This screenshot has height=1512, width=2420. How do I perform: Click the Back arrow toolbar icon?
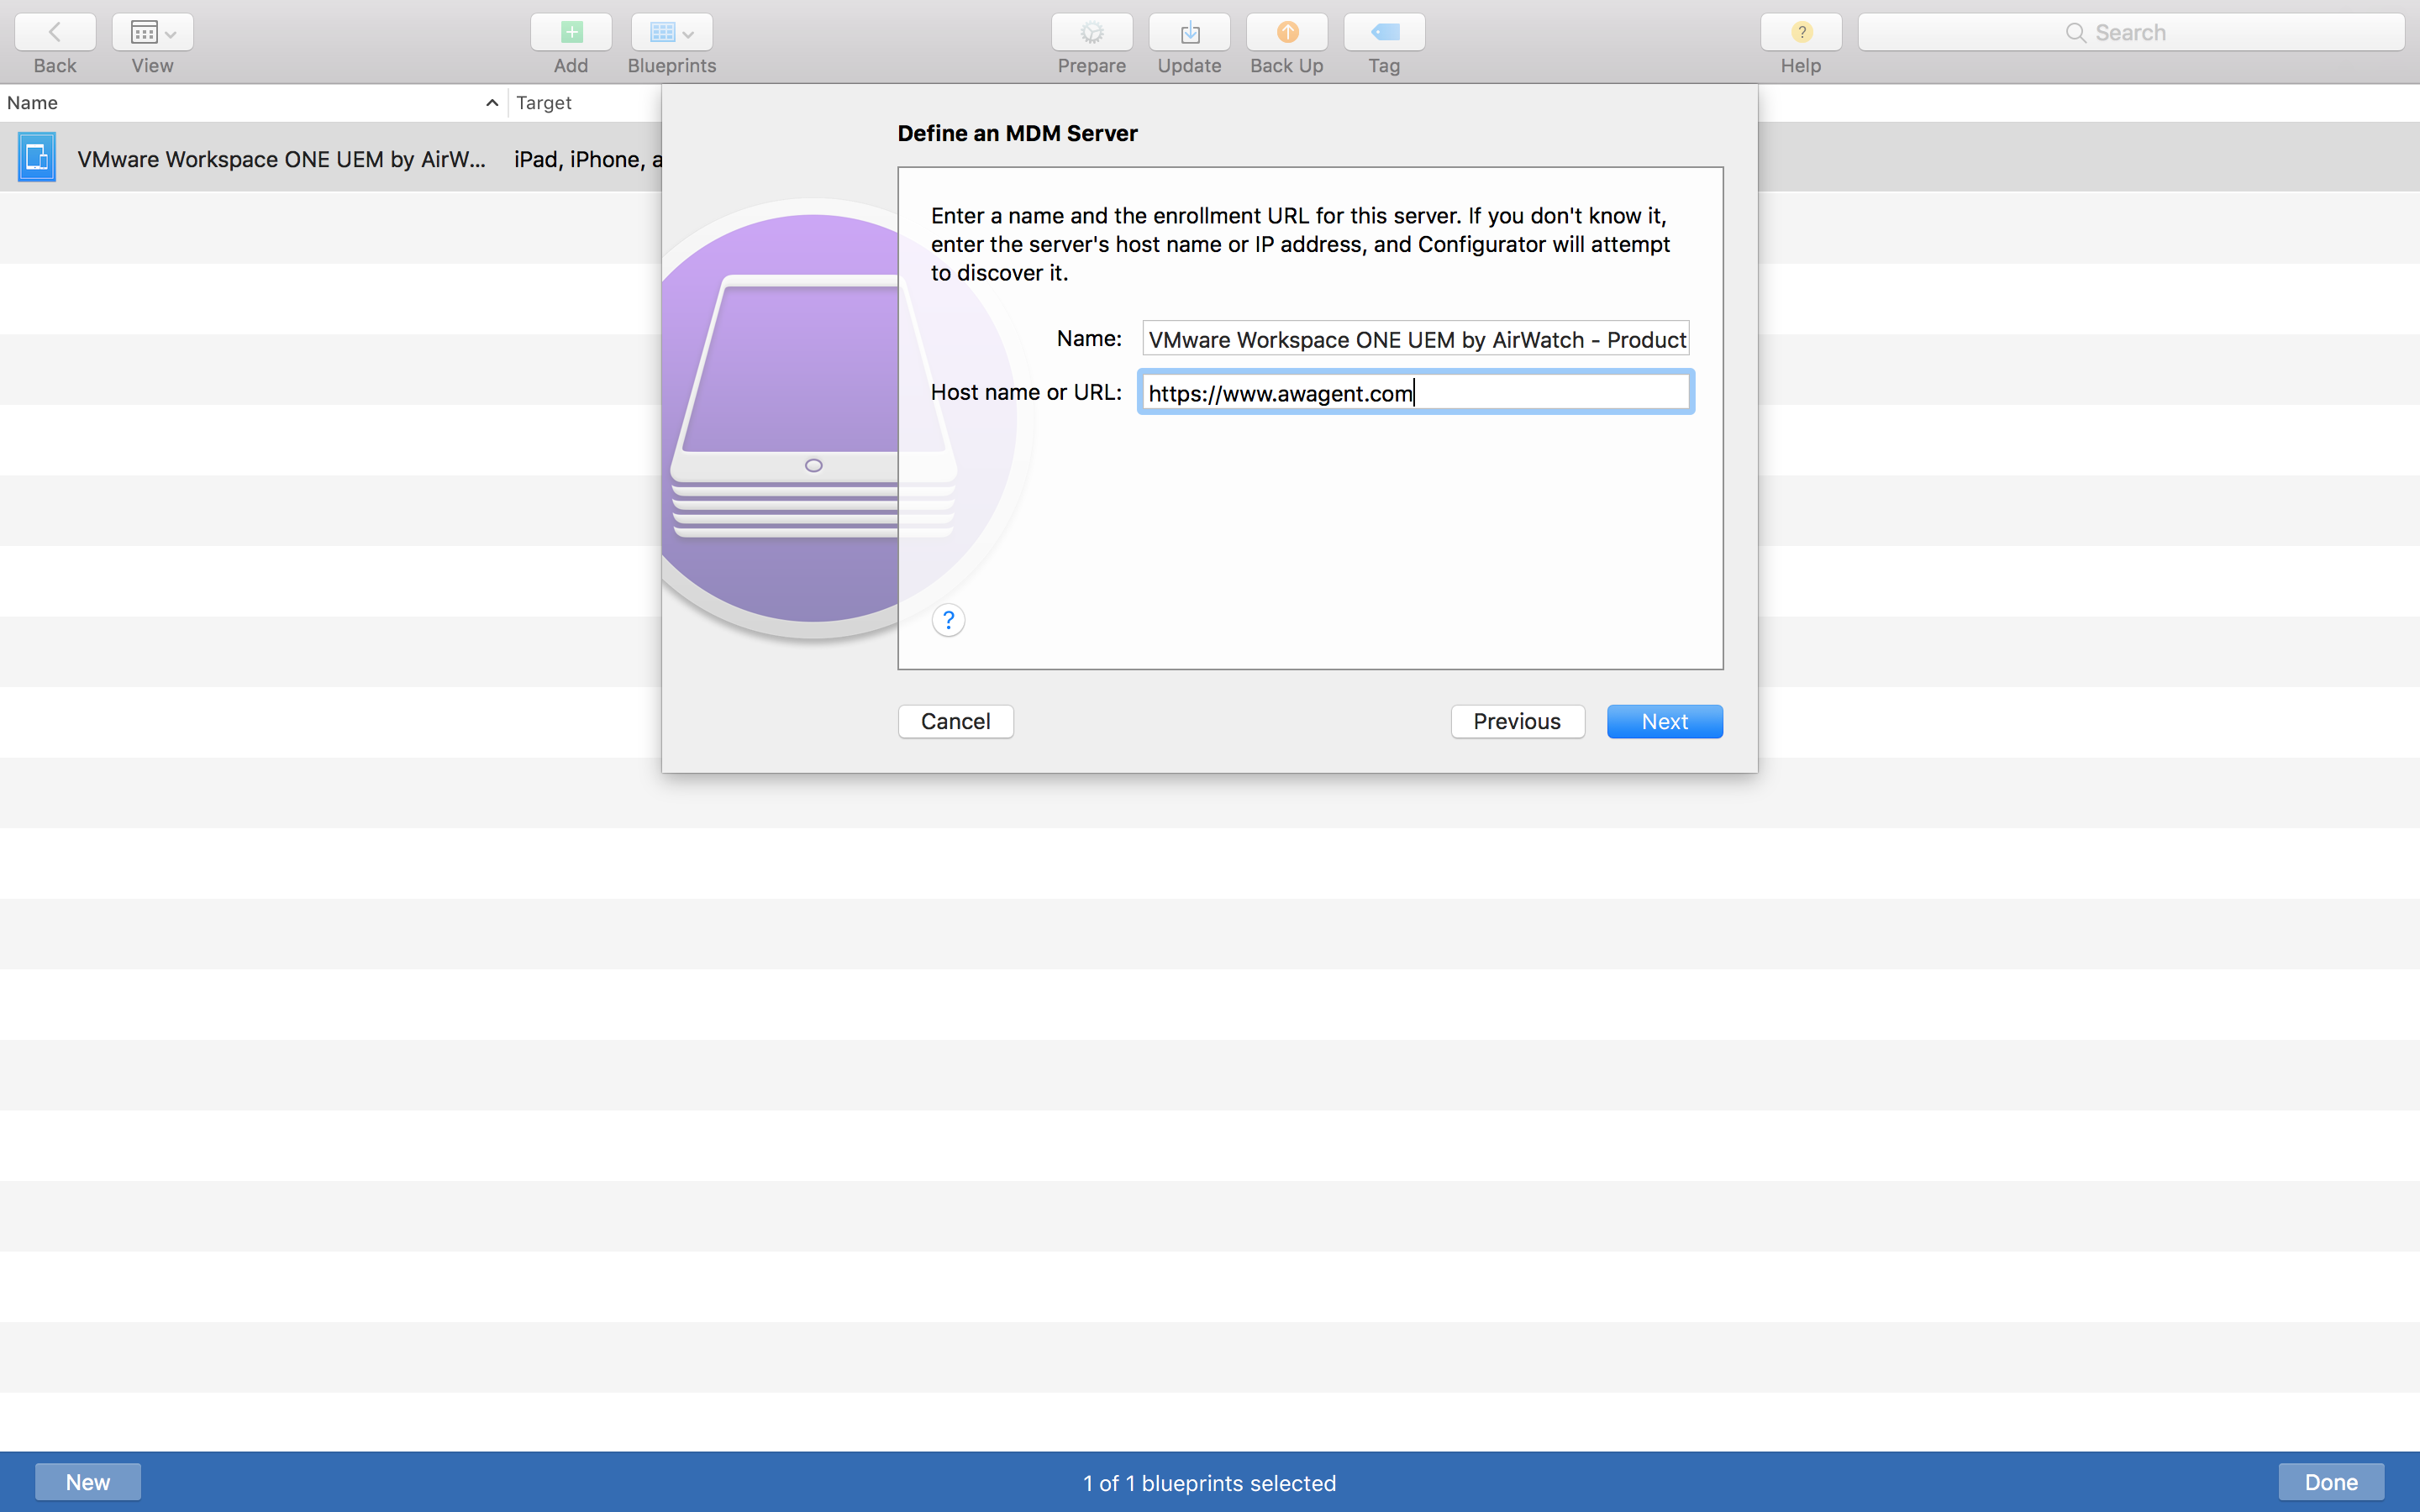[55, 33]
